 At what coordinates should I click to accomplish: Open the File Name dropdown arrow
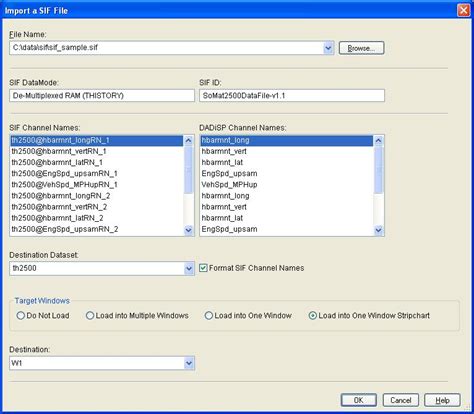tap(328, 48)
